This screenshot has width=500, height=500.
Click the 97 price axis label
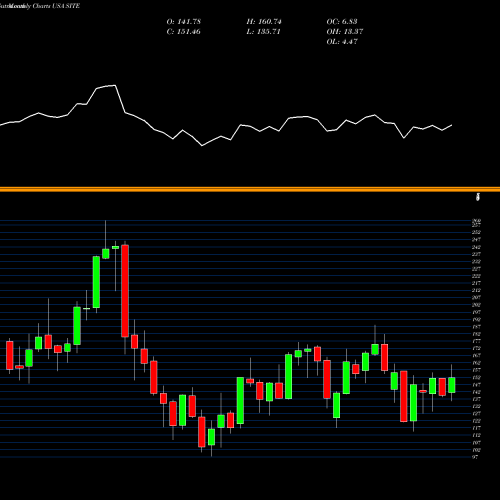point(475,457)
